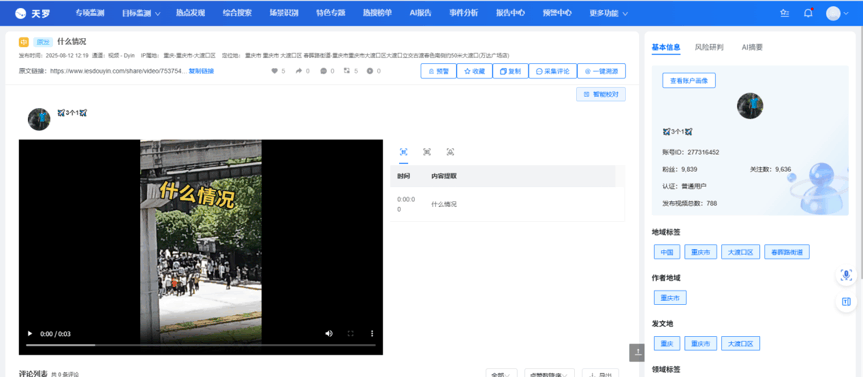Click the 天罗 logo icon
The height and width of the screenshot is (377, 863).
click(20, 13)
